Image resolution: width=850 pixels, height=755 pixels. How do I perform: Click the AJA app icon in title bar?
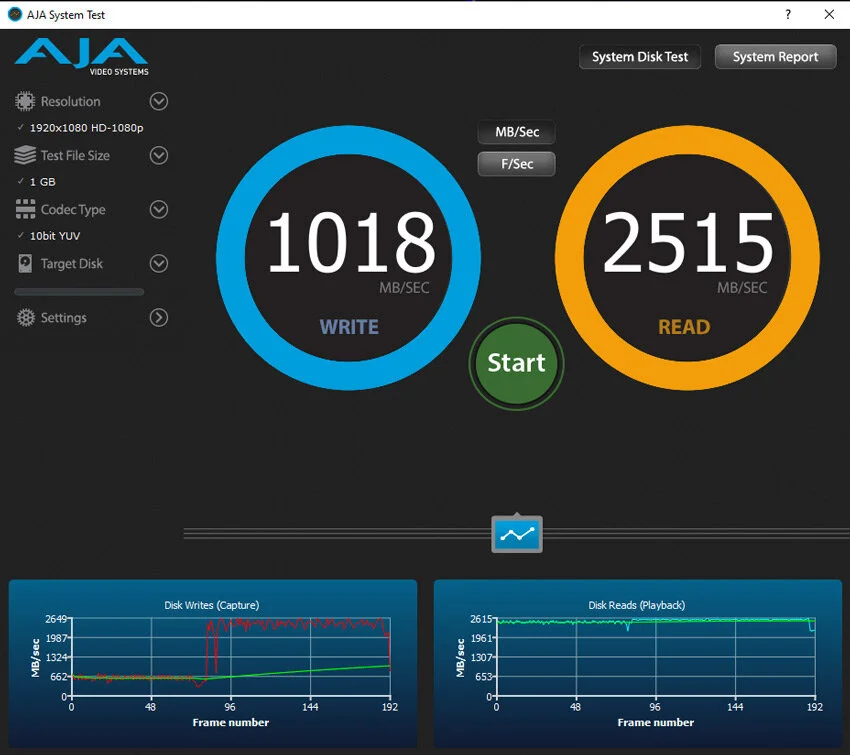[x=15, y=14]
